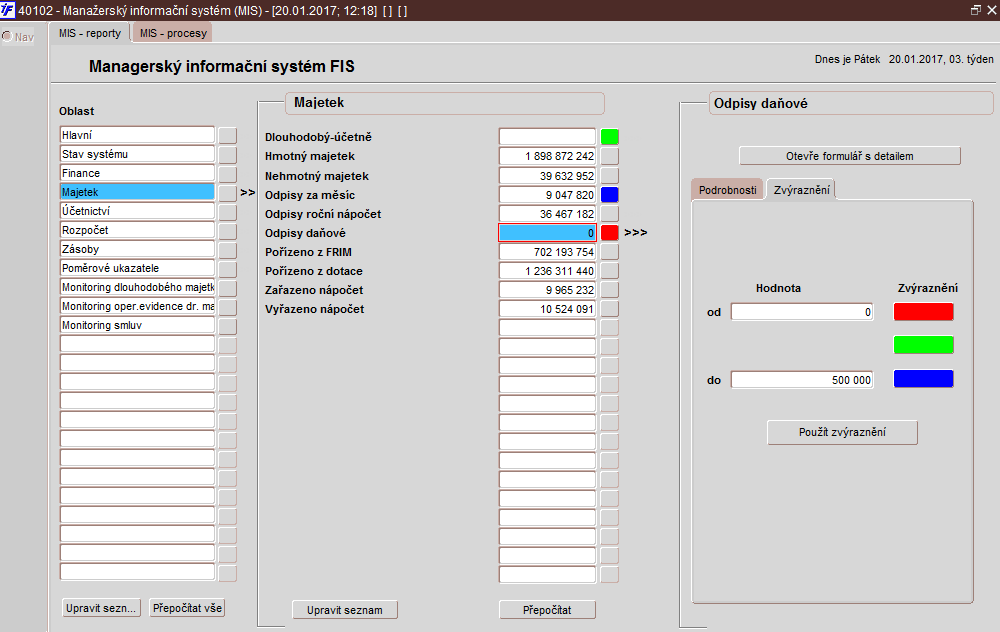Click small button next to Finance area

(x=228, y=173)
